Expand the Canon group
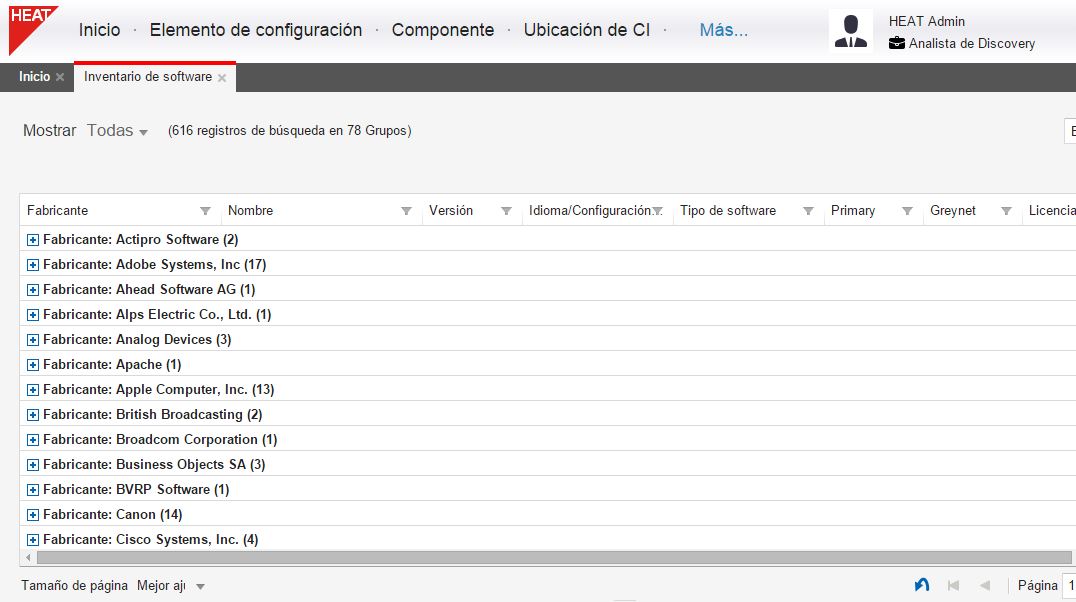 coord(32,515)
